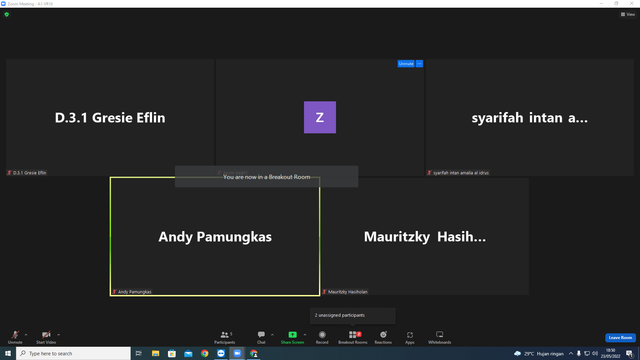The height and width of the screenshot is (360, 640).
Task: Select Andy Pamungkas video tile
Action: [x=215, y=236]
